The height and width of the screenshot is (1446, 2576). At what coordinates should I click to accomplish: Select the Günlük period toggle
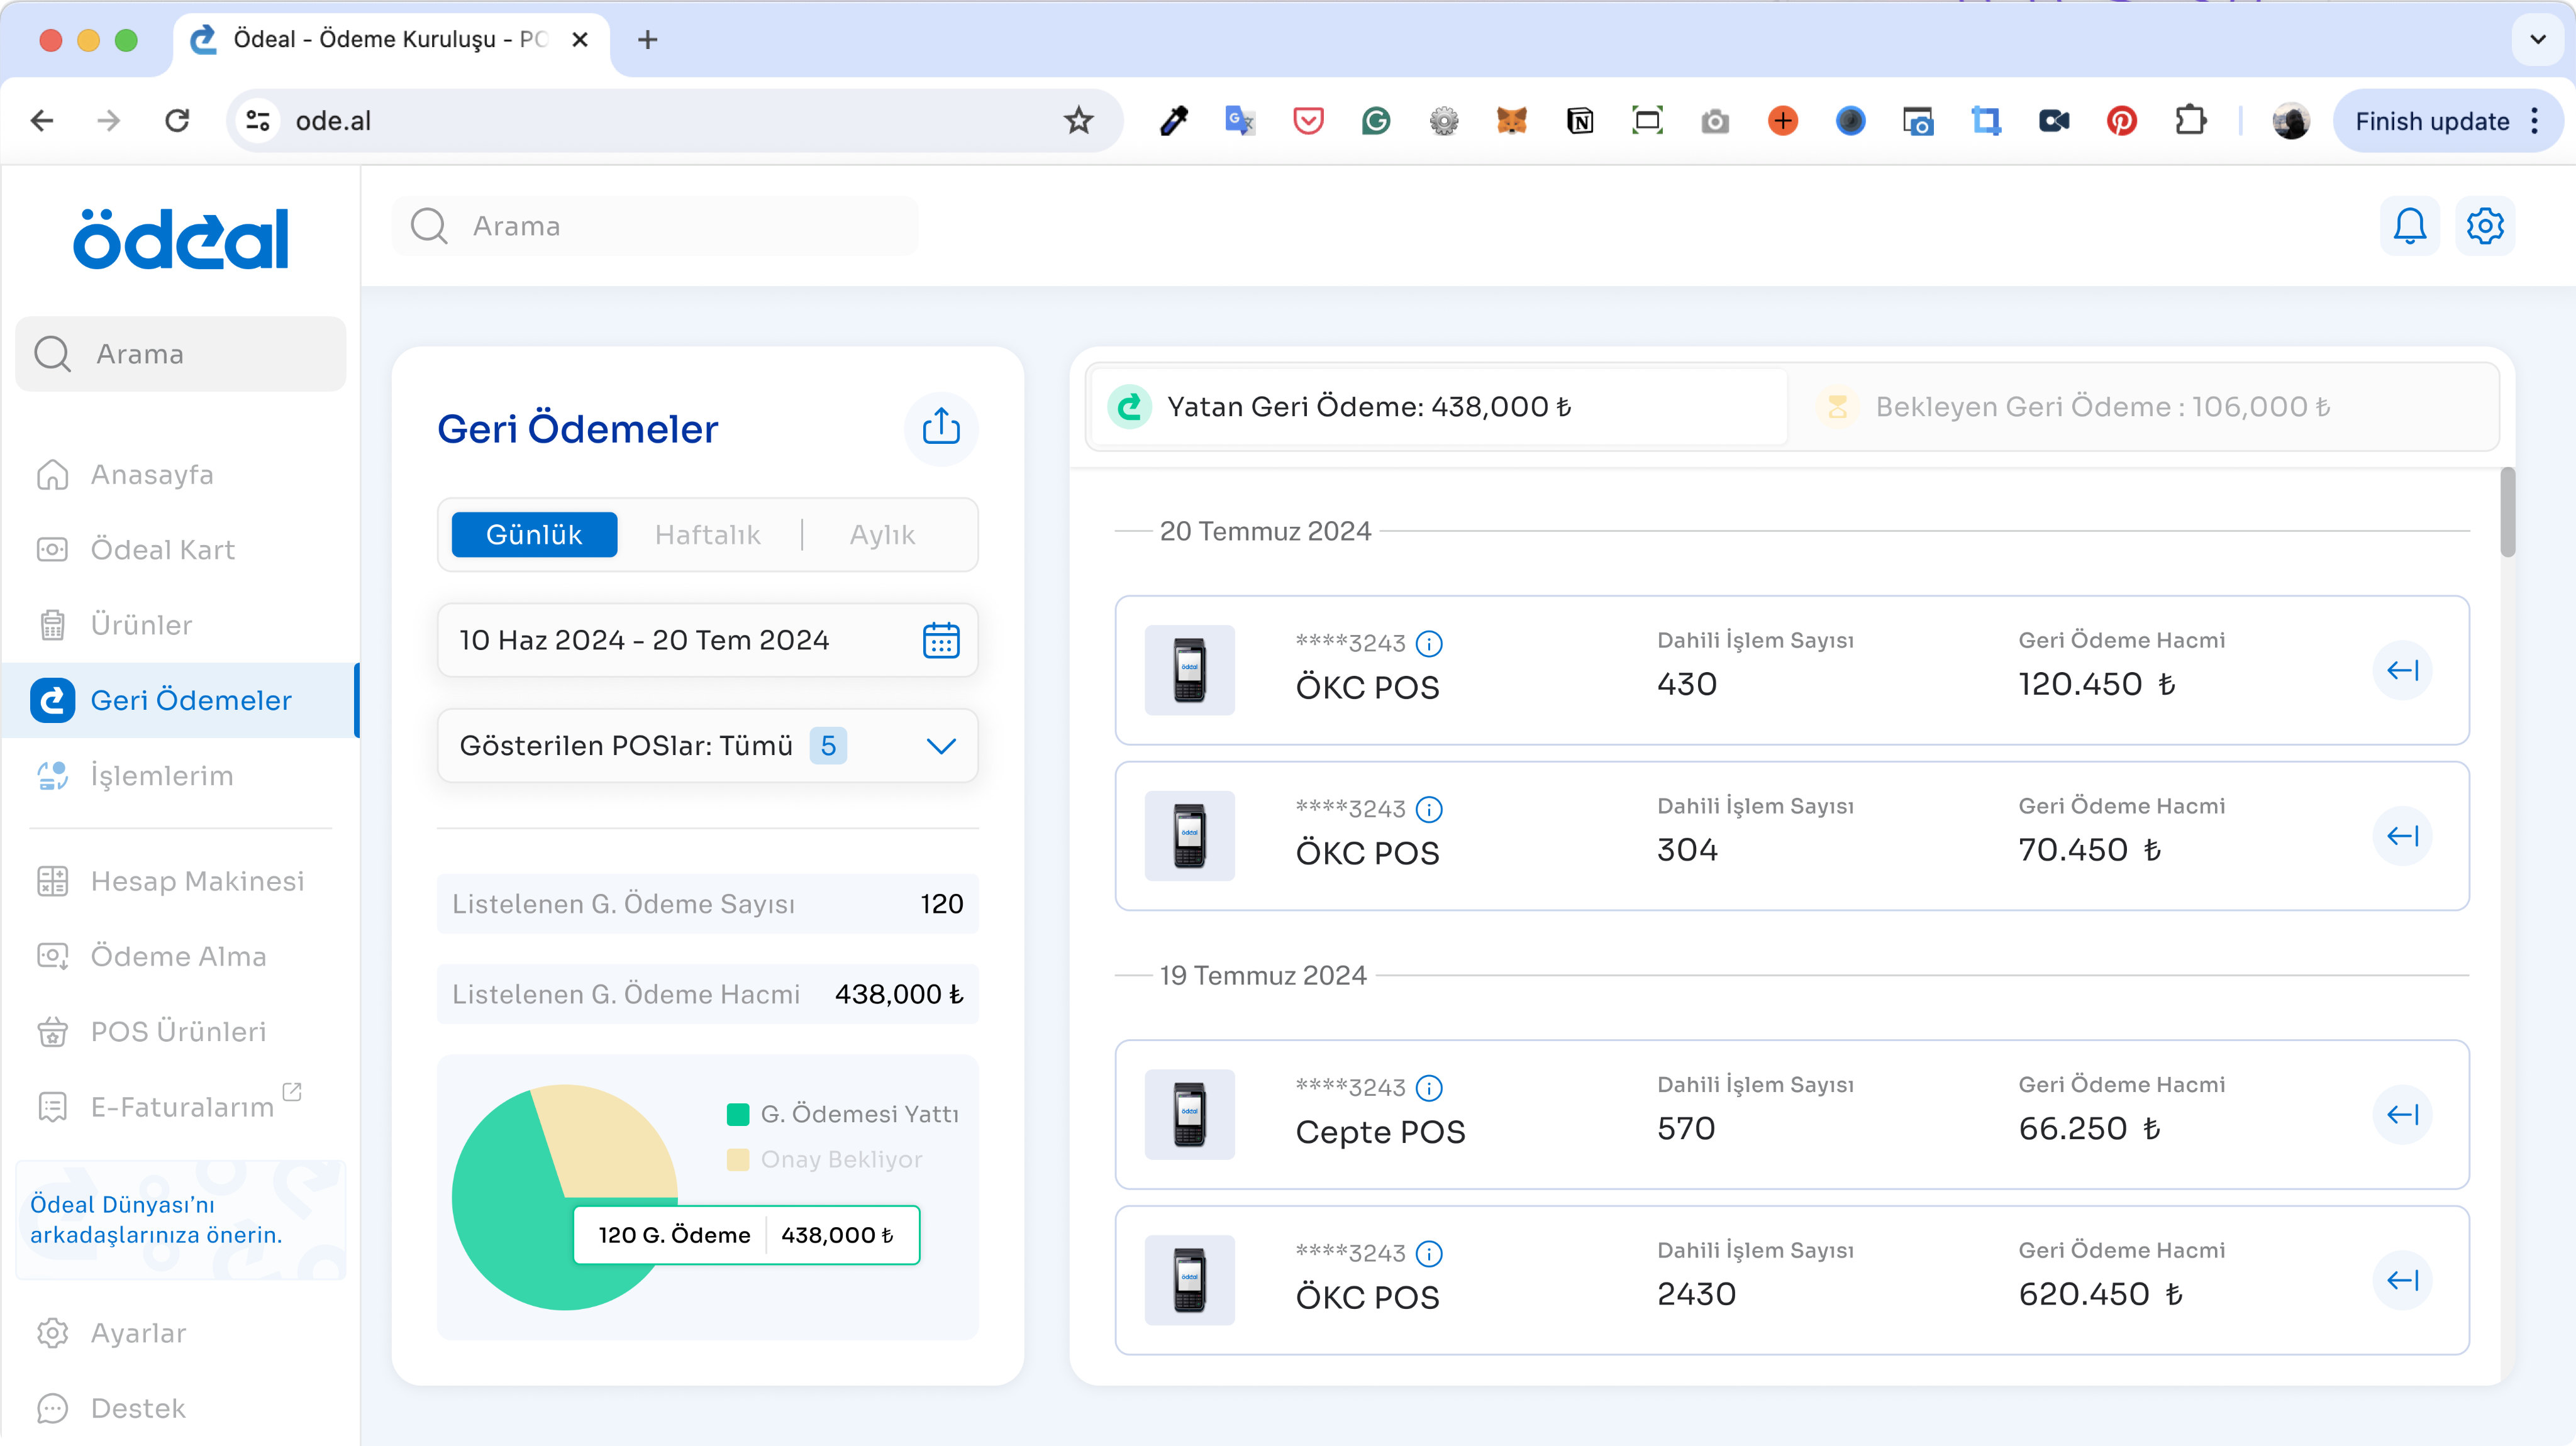(x=534, y=535)
